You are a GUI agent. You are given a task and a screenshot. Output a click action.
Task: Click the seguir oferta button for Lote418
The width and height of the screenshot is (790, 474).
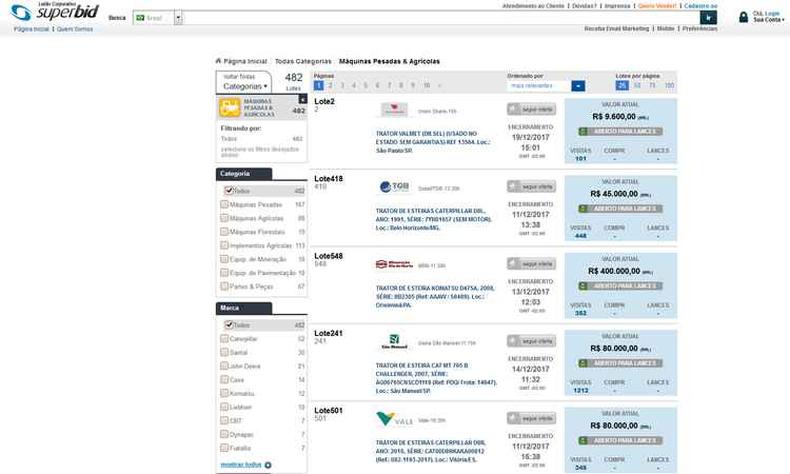pyautogui.click(x=532, y=186)
